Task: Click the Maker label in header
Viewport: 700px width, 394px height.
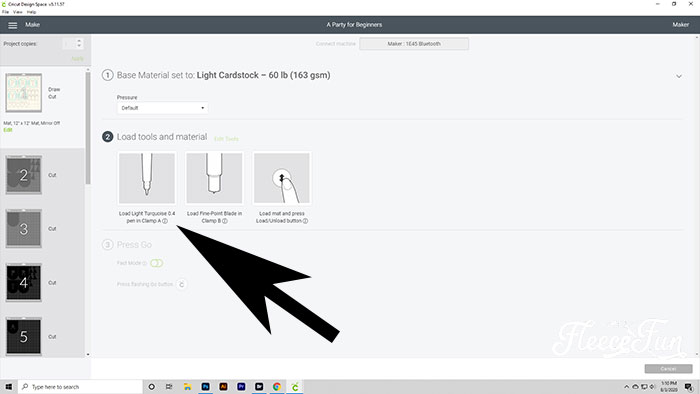Action: click(x=680, y=25)
